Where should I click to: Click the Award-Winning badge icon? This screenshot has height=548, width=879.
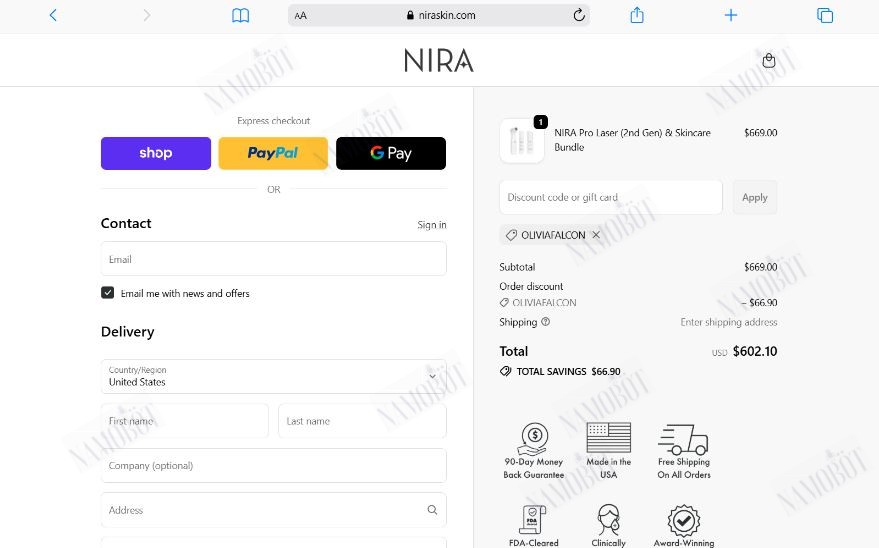coord(683,521)
